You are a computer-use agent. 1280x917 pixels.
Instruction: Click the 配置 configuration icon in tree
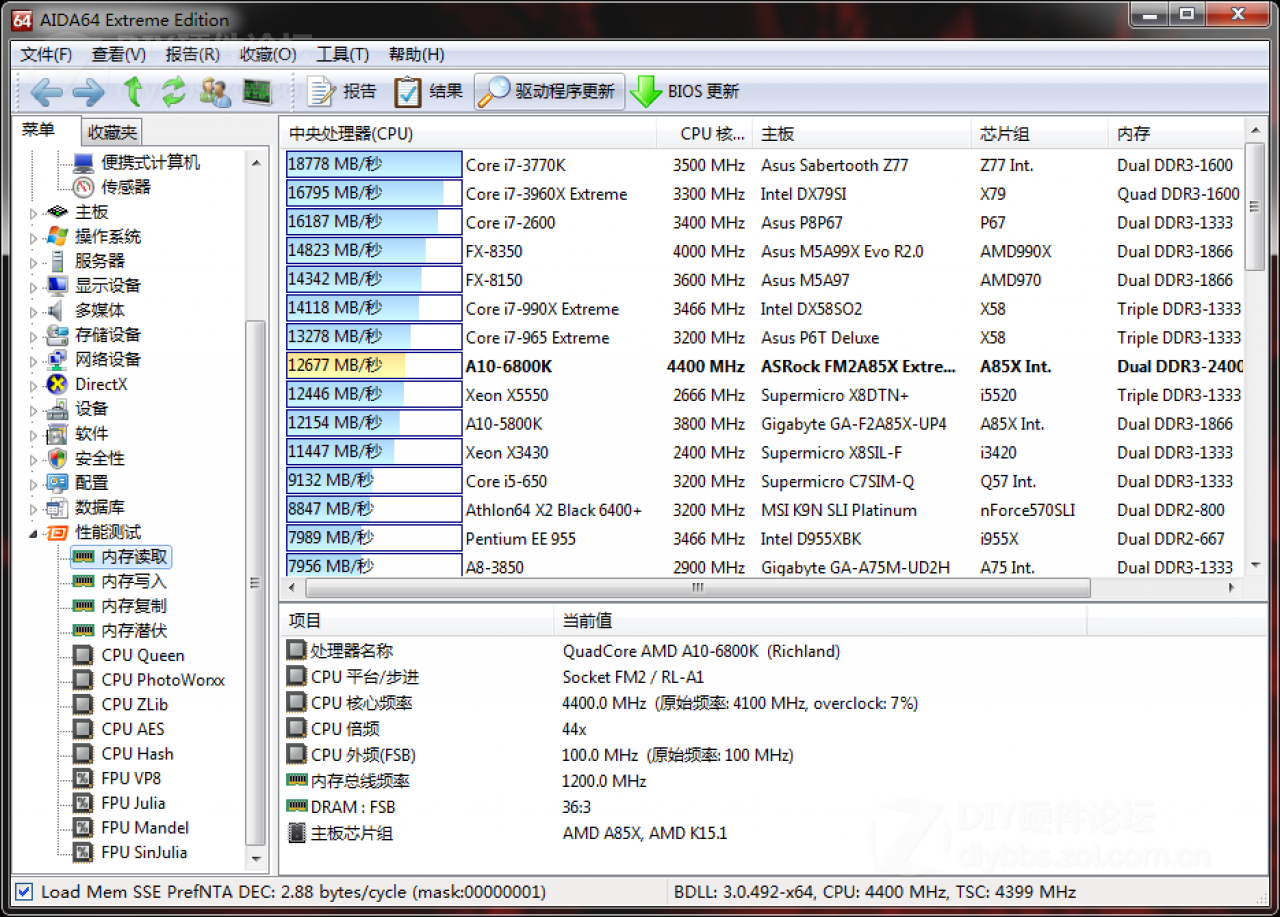point(57,482)
